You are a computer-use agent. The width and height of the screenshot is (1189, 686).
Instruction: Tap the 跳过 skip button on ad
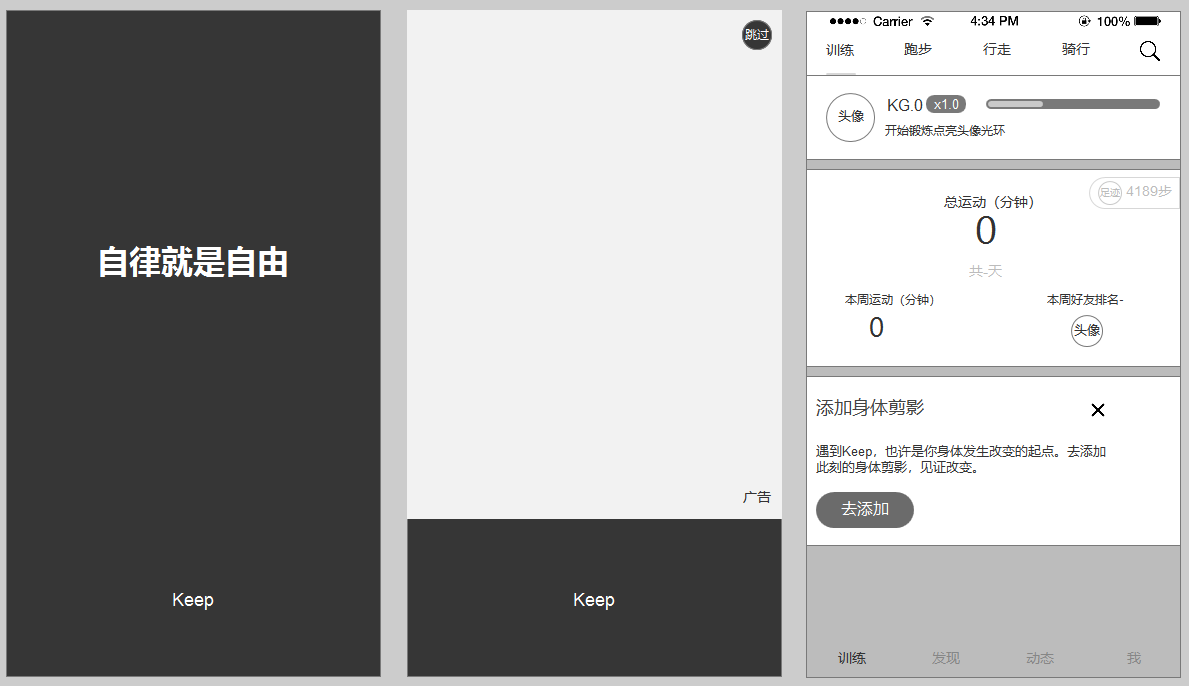point(757,35)
